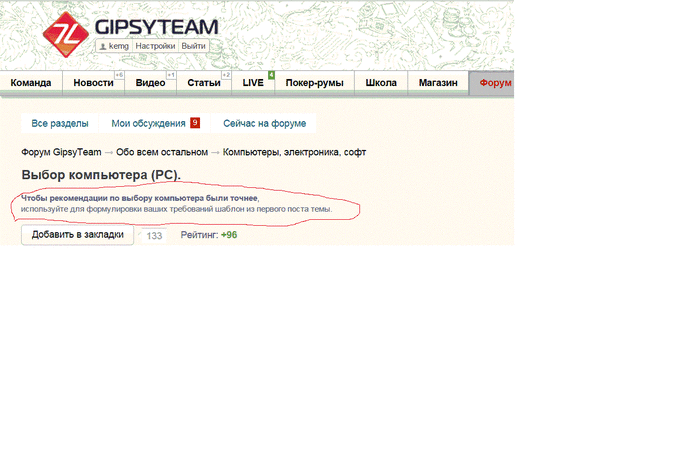Click the +2 badge on Статьи
This screenshot has width=700, height=451.
coord(226,75)
